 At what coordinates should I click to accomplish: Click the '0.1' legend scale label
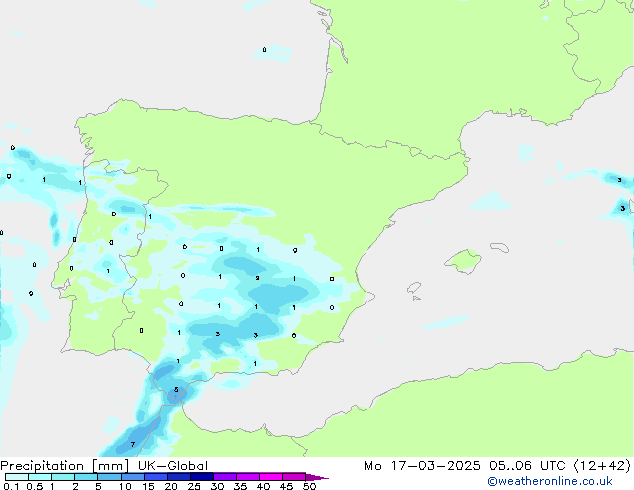[x=11, y=486]
